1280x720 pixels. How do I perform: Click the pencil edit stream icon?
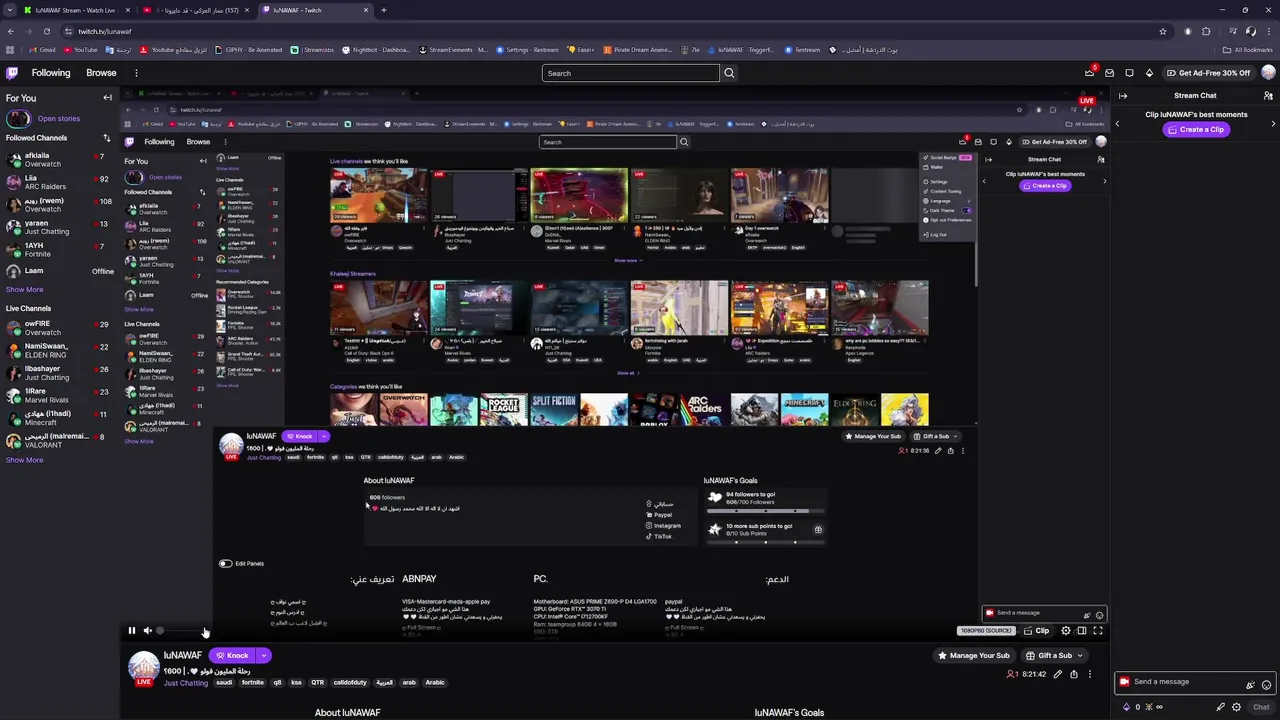pos(1058,674)
